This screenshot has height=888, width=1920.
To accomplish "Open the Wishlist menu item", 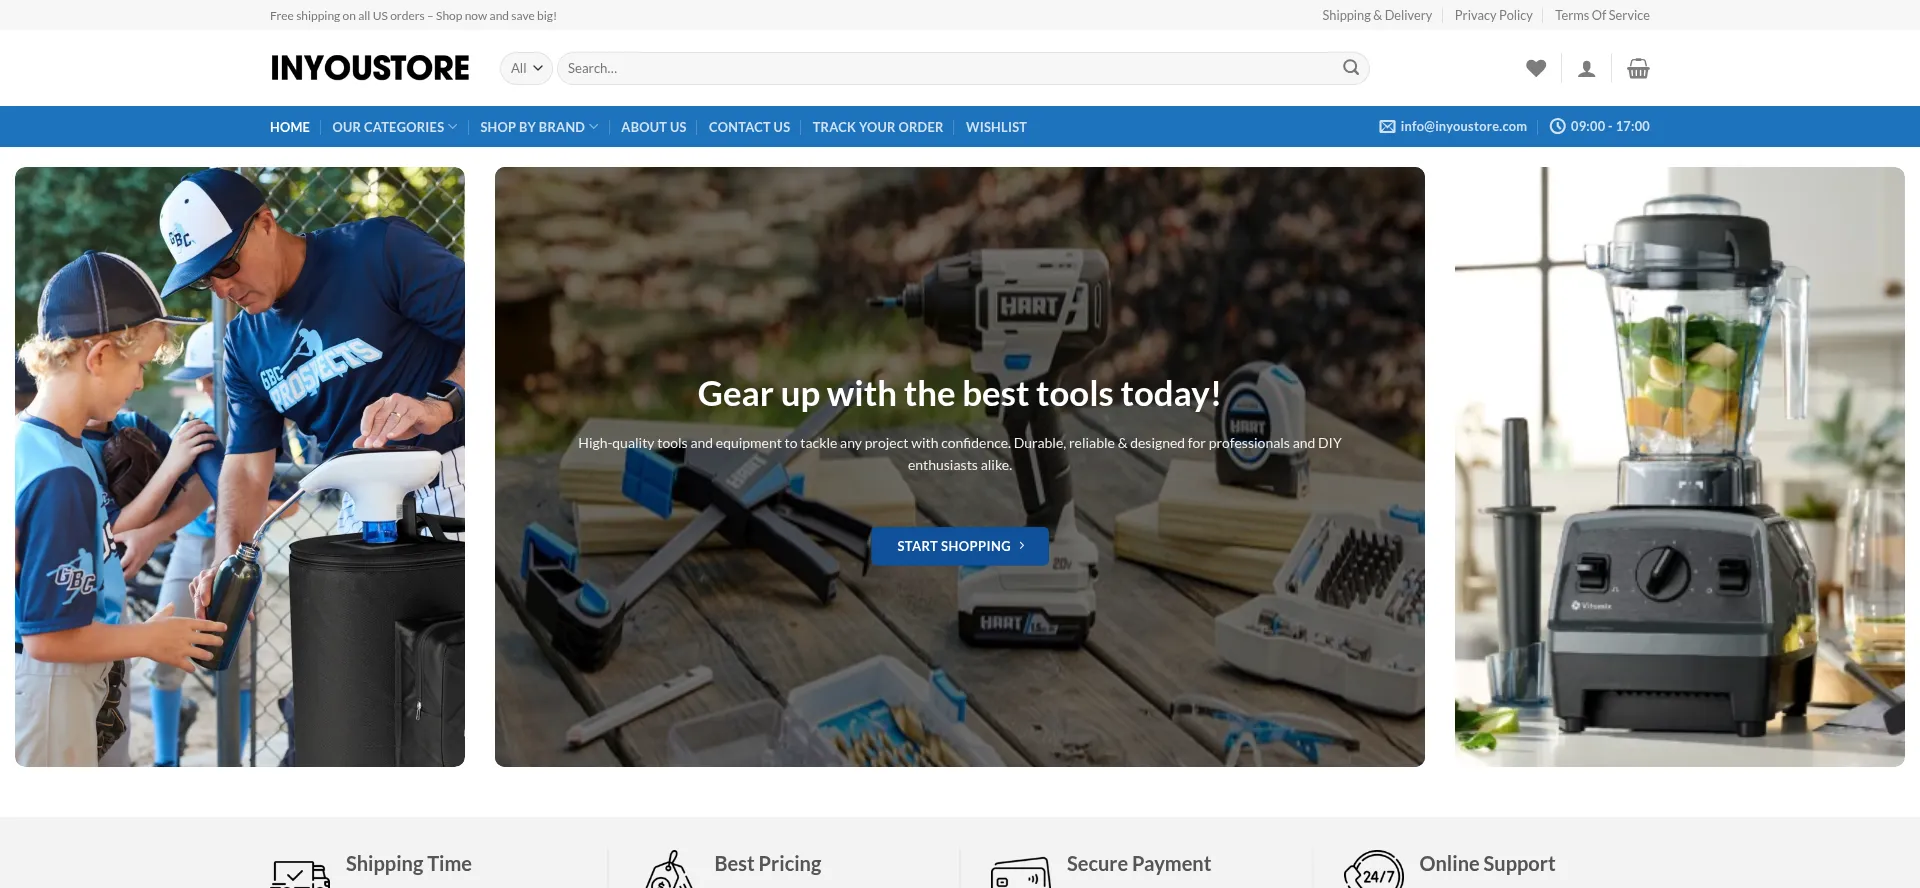I will tap(996, 127).
